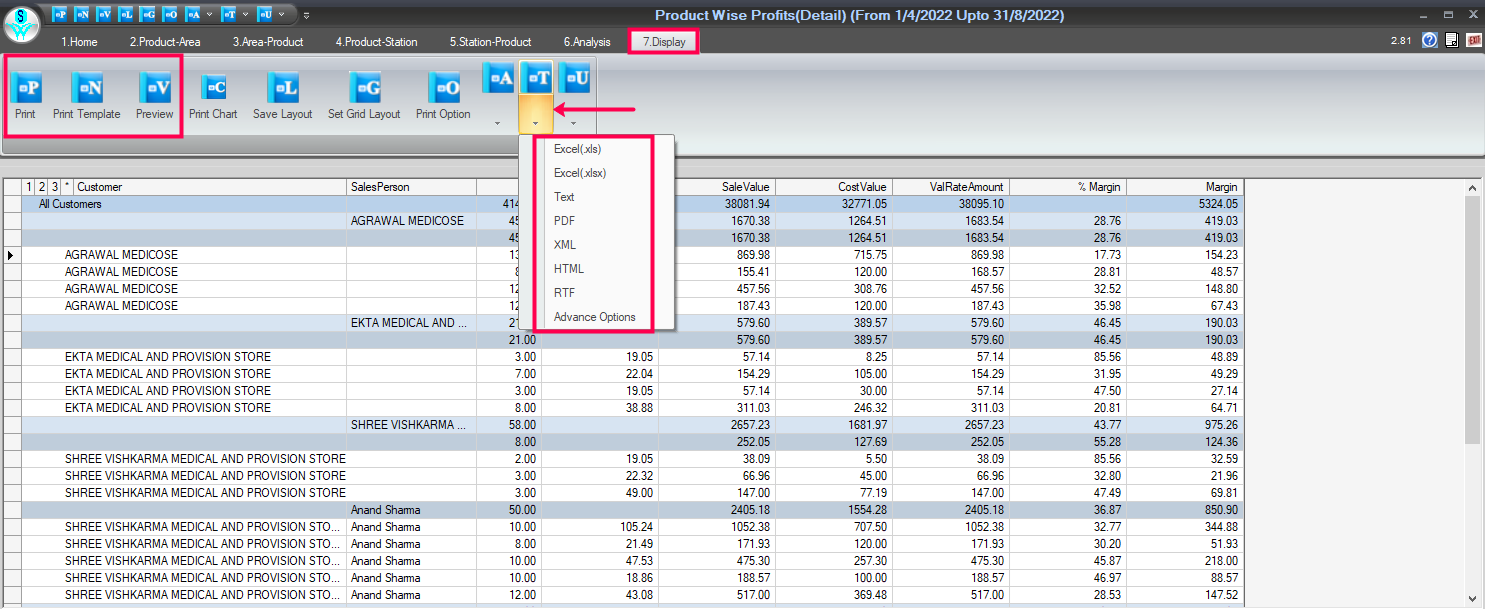Open the 1.Home tab
Image resolution: width=1485 pixels, height=609 pixels.
tap(79, 42)
